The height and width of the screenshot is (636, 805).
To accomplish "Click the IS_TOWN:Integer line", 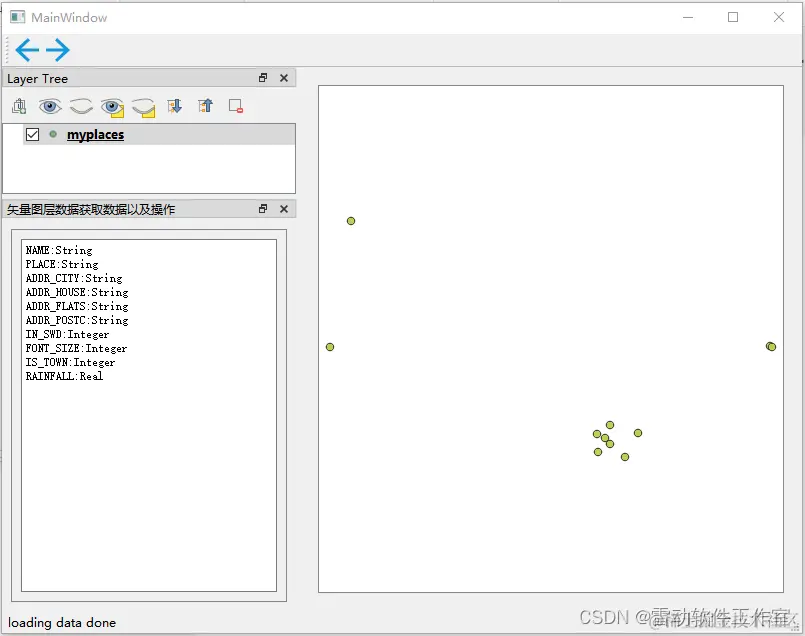I will coord(70,362).
